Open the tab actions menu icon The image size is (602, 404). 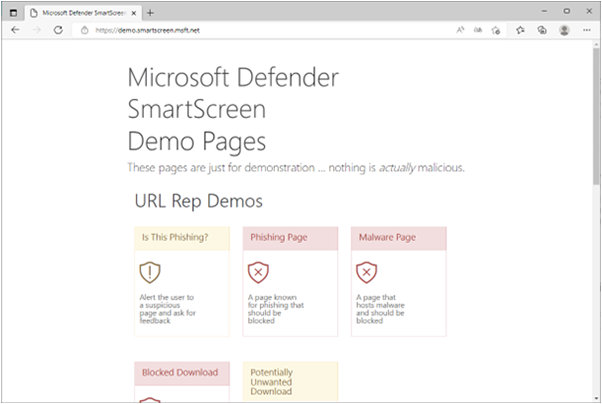tap(13, 13)
